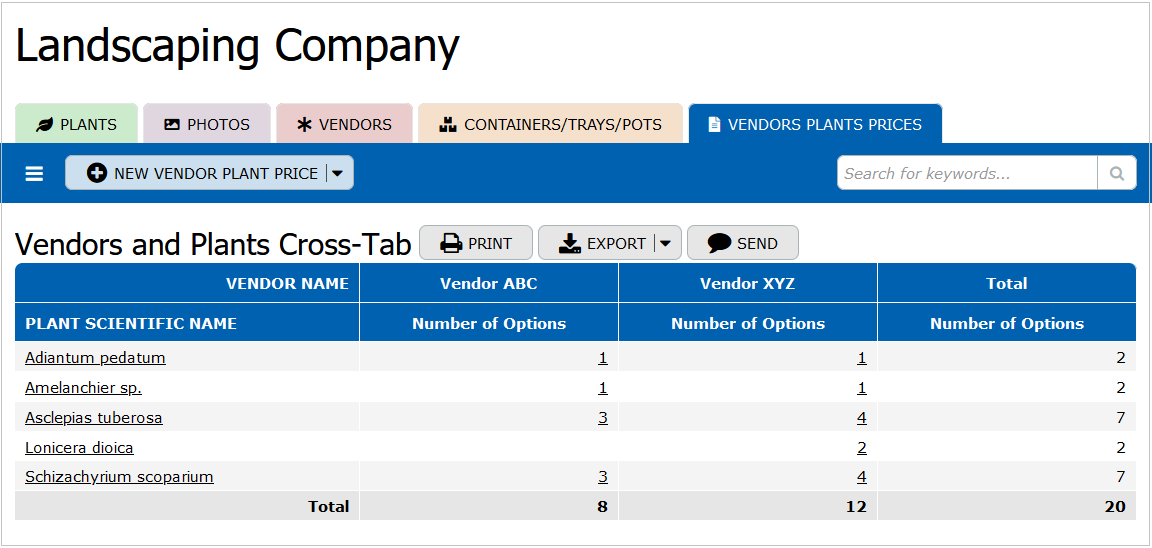This screenshot has height=548, width=1152.
Task: Open the Schizachyrium scoparium link
Action: pyautogui.click(x=119, y=477)
